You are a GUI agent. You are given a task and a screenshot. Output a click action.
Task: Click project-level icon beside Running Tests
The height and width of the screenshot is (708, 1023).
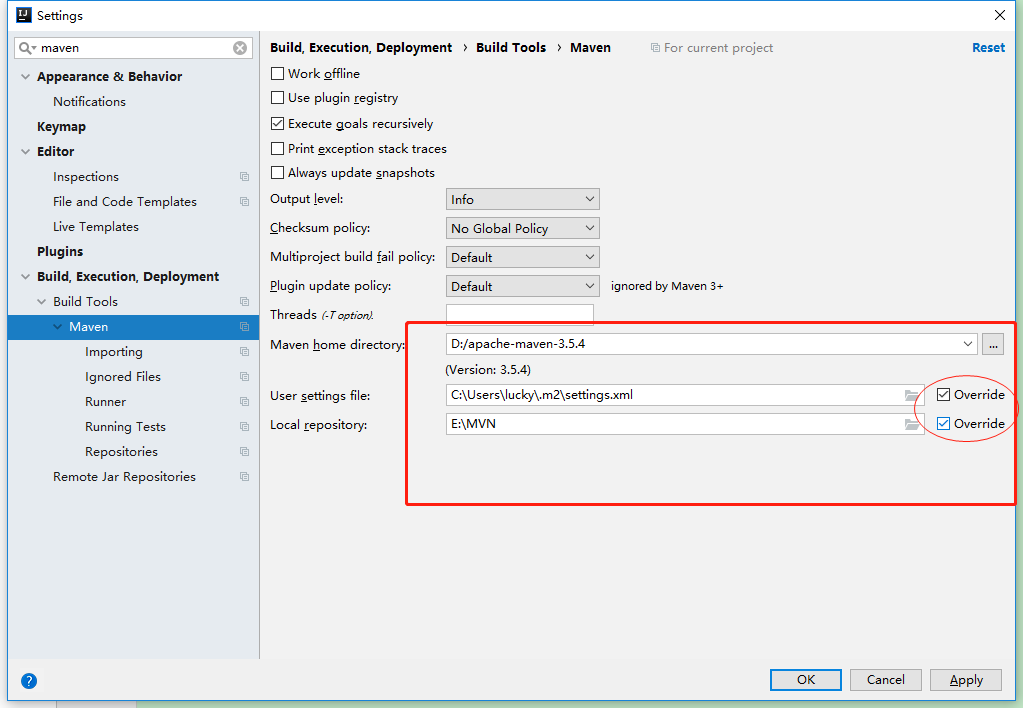click(245, 427)
